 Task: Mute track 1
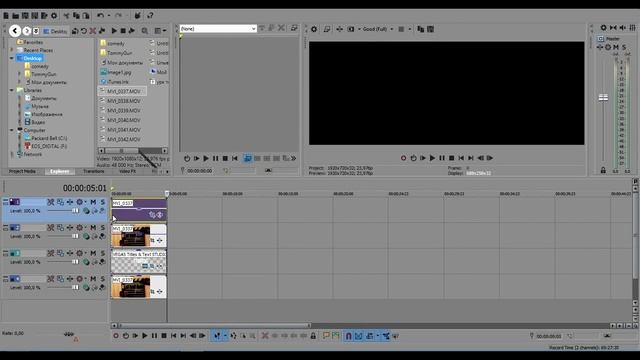[x=93, y=202]
